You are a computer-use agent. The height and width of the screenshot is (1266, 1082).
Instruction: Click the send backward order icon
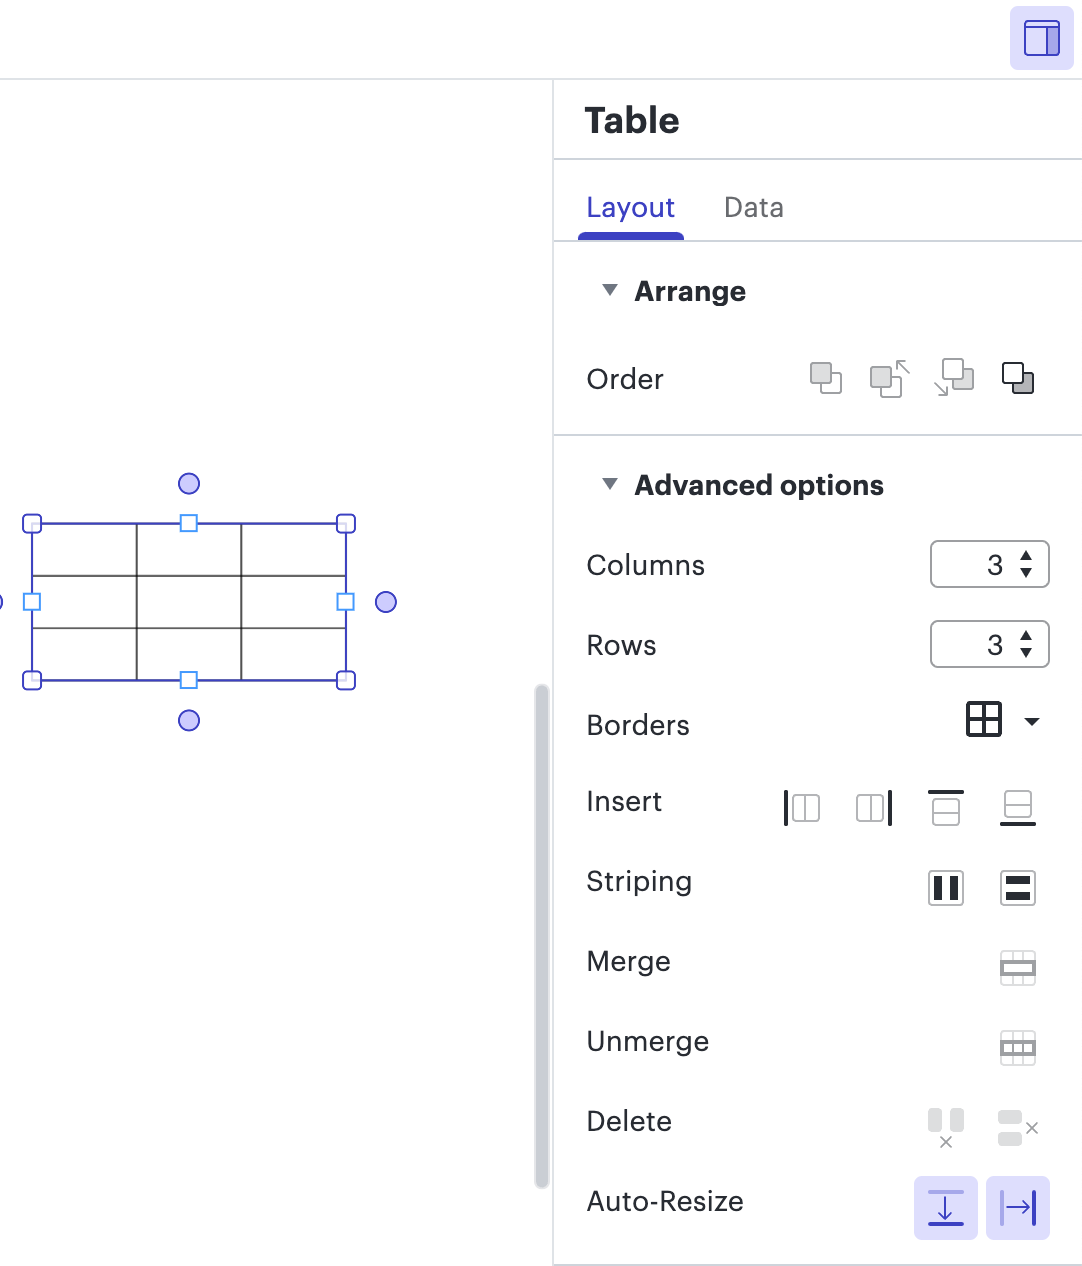(x=954, y=378)
